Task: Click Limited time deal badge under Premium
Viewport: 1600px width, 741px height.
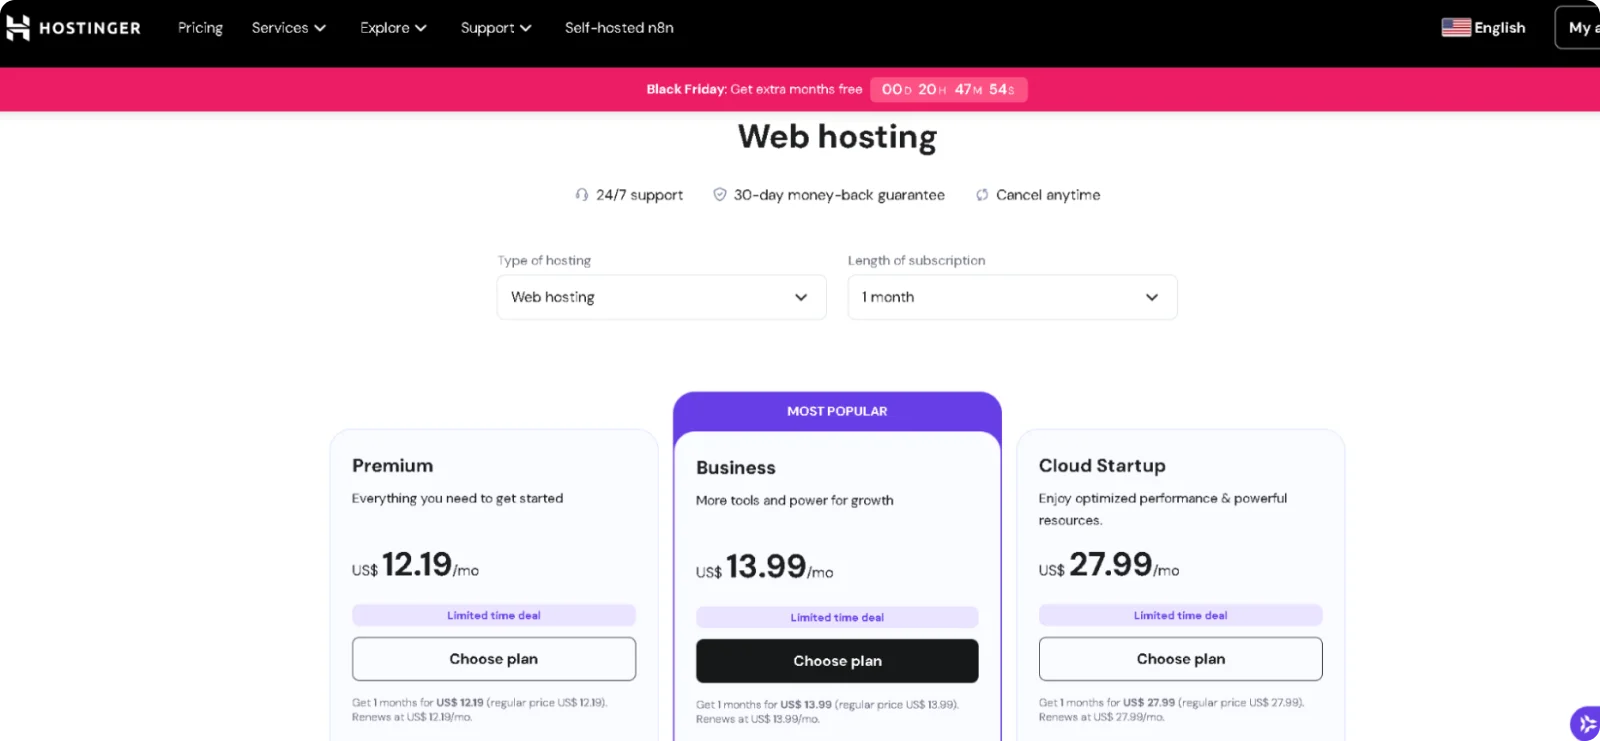Action: click(x=493, y=616)
